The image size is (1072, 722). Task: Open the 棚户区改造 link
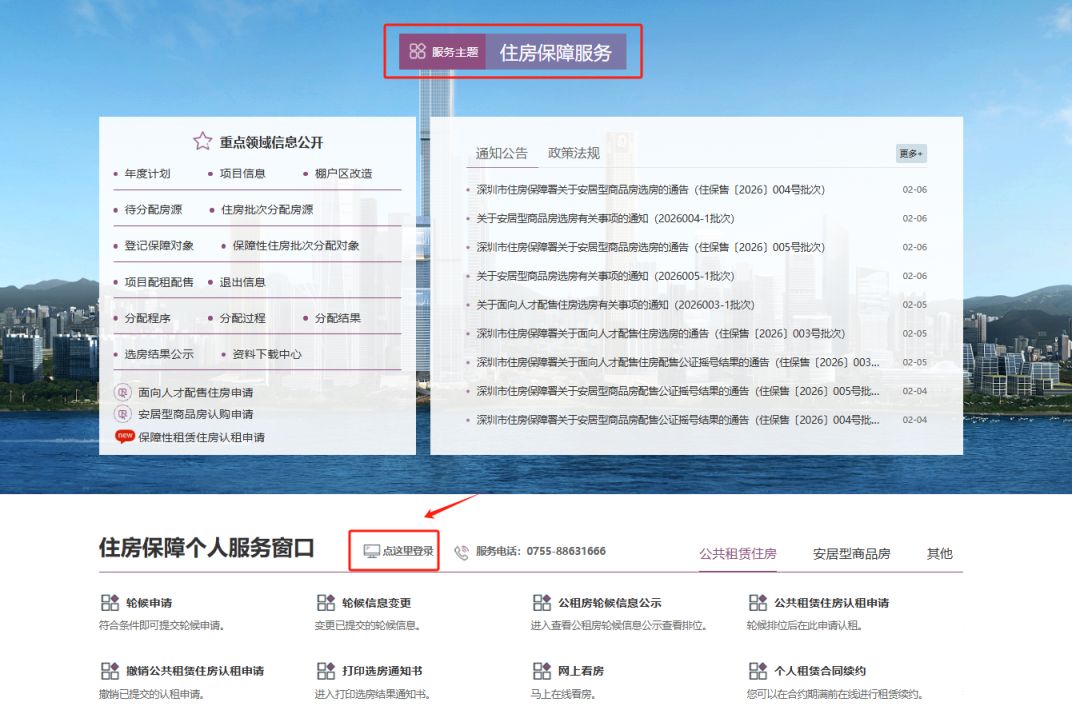pos(343,174)
